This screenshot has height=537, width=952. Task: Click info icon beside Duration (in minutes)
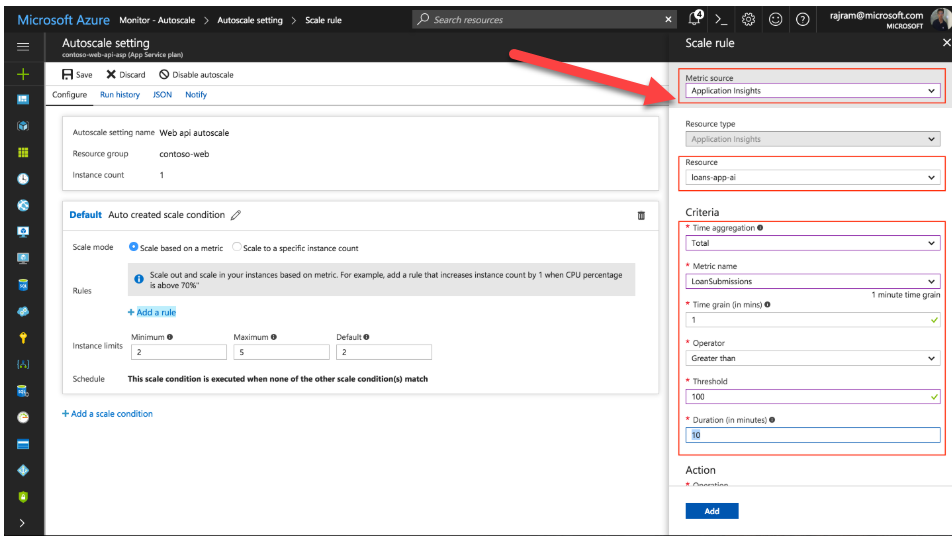click(772, 420)
